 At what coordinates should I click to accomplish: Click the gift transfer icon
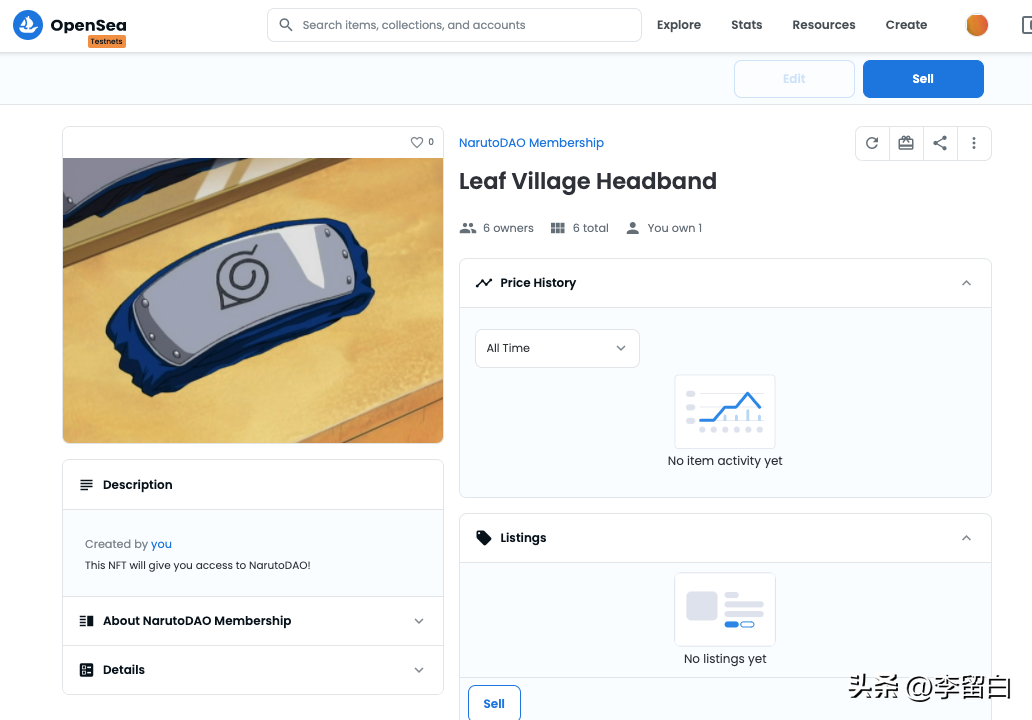pyautogui.click(x=906, y=143)
